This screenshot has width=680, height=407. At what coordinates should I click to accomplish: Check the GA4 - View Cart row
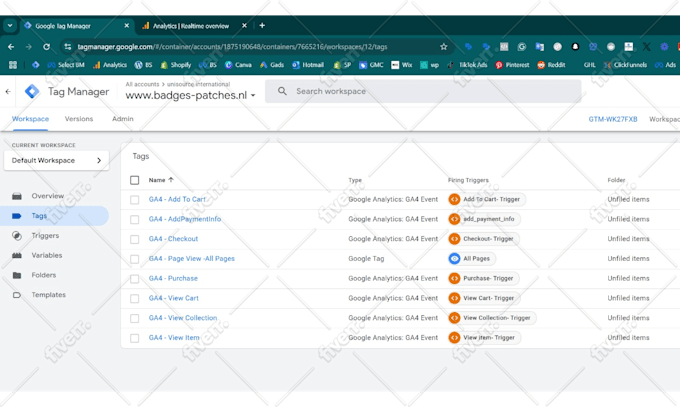(134, 299)
